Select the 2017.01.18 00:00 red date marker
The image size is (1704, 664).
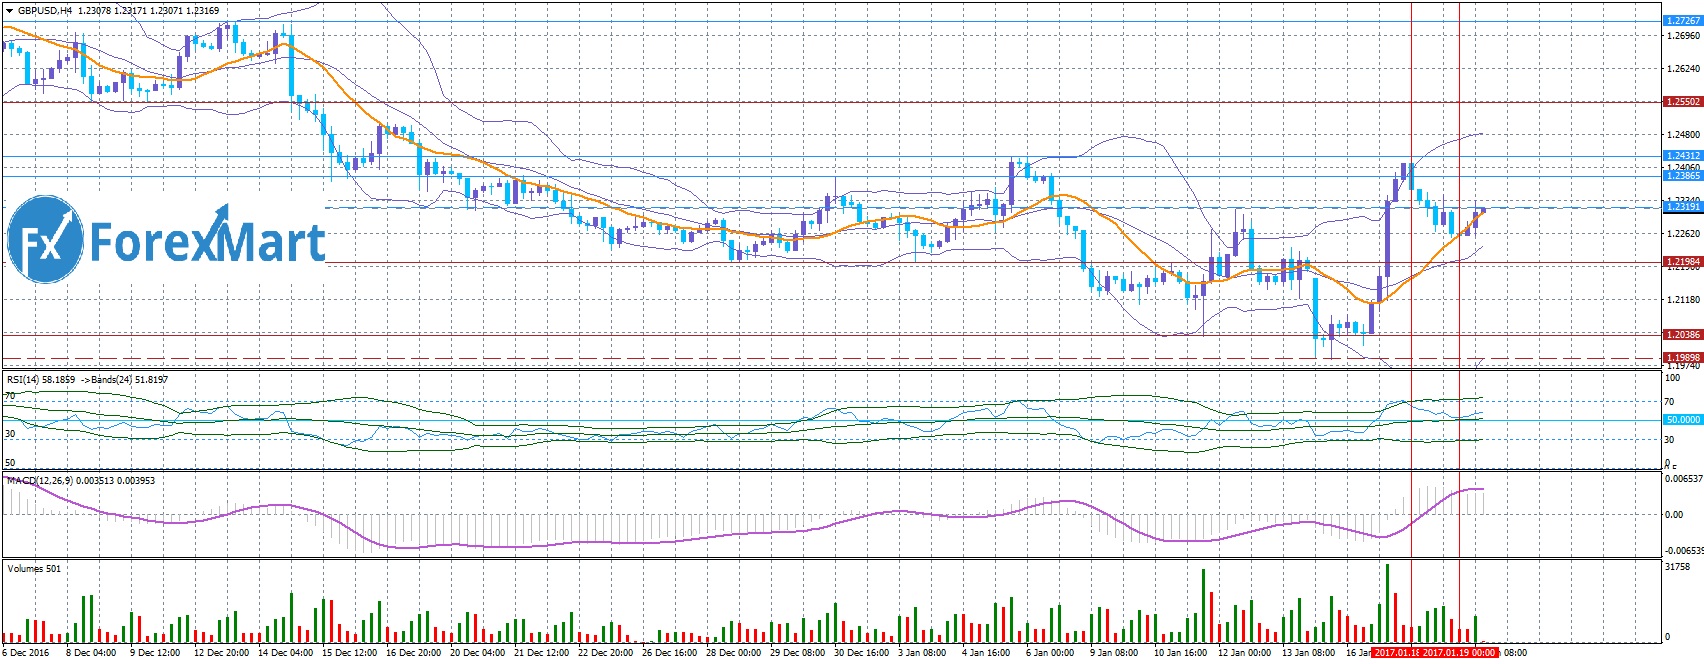pyautogui.click(x=1397, y=653)
